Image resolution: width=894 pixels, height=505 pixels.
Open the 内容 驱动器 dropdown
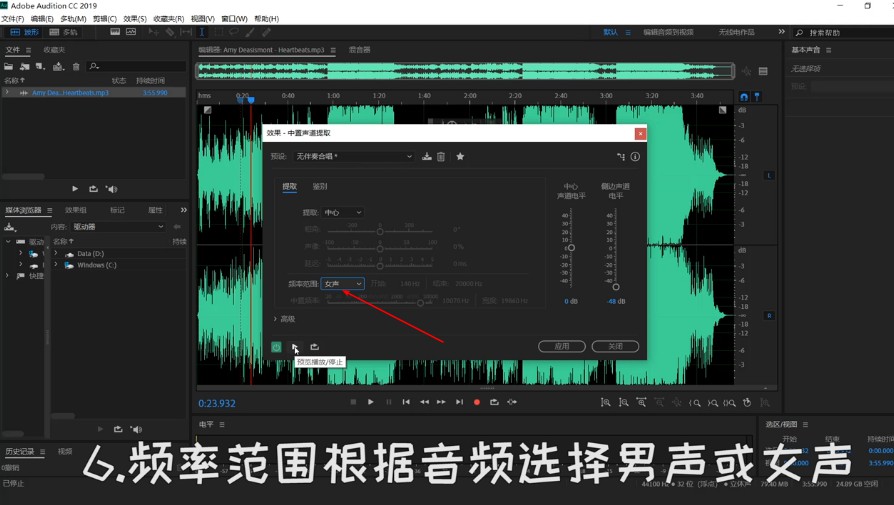[x=119, y=227]
